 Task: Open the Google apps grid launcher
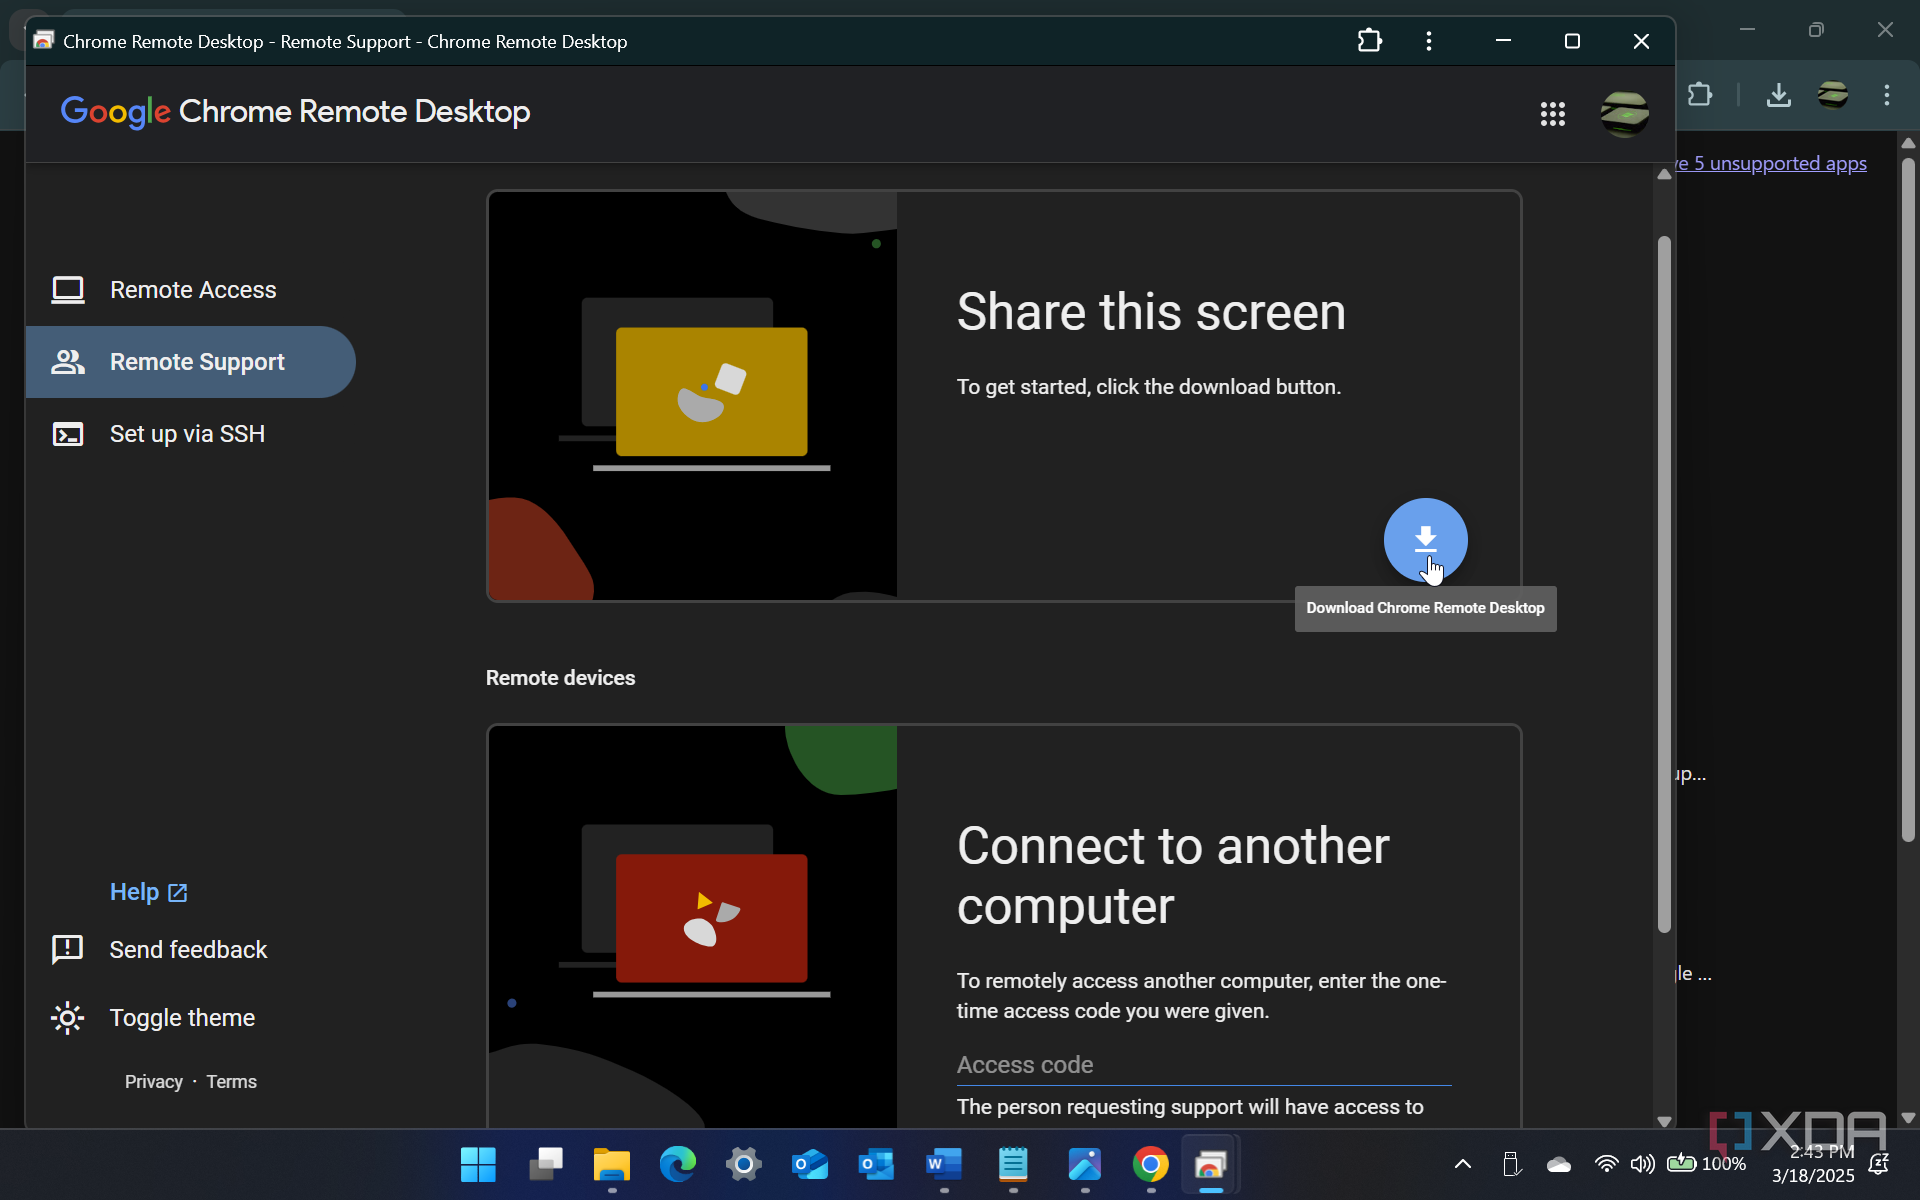[x=1553, y=113]
